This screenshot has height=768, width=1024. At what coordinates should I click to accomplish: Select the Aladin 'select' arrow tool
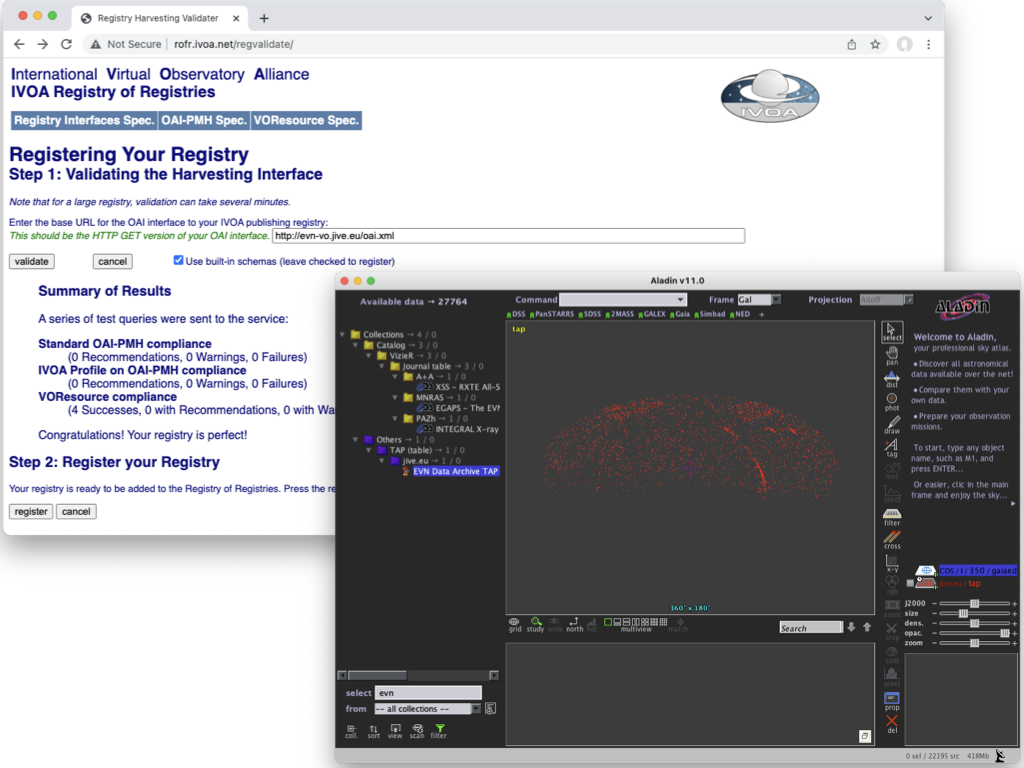click(891, 332)
